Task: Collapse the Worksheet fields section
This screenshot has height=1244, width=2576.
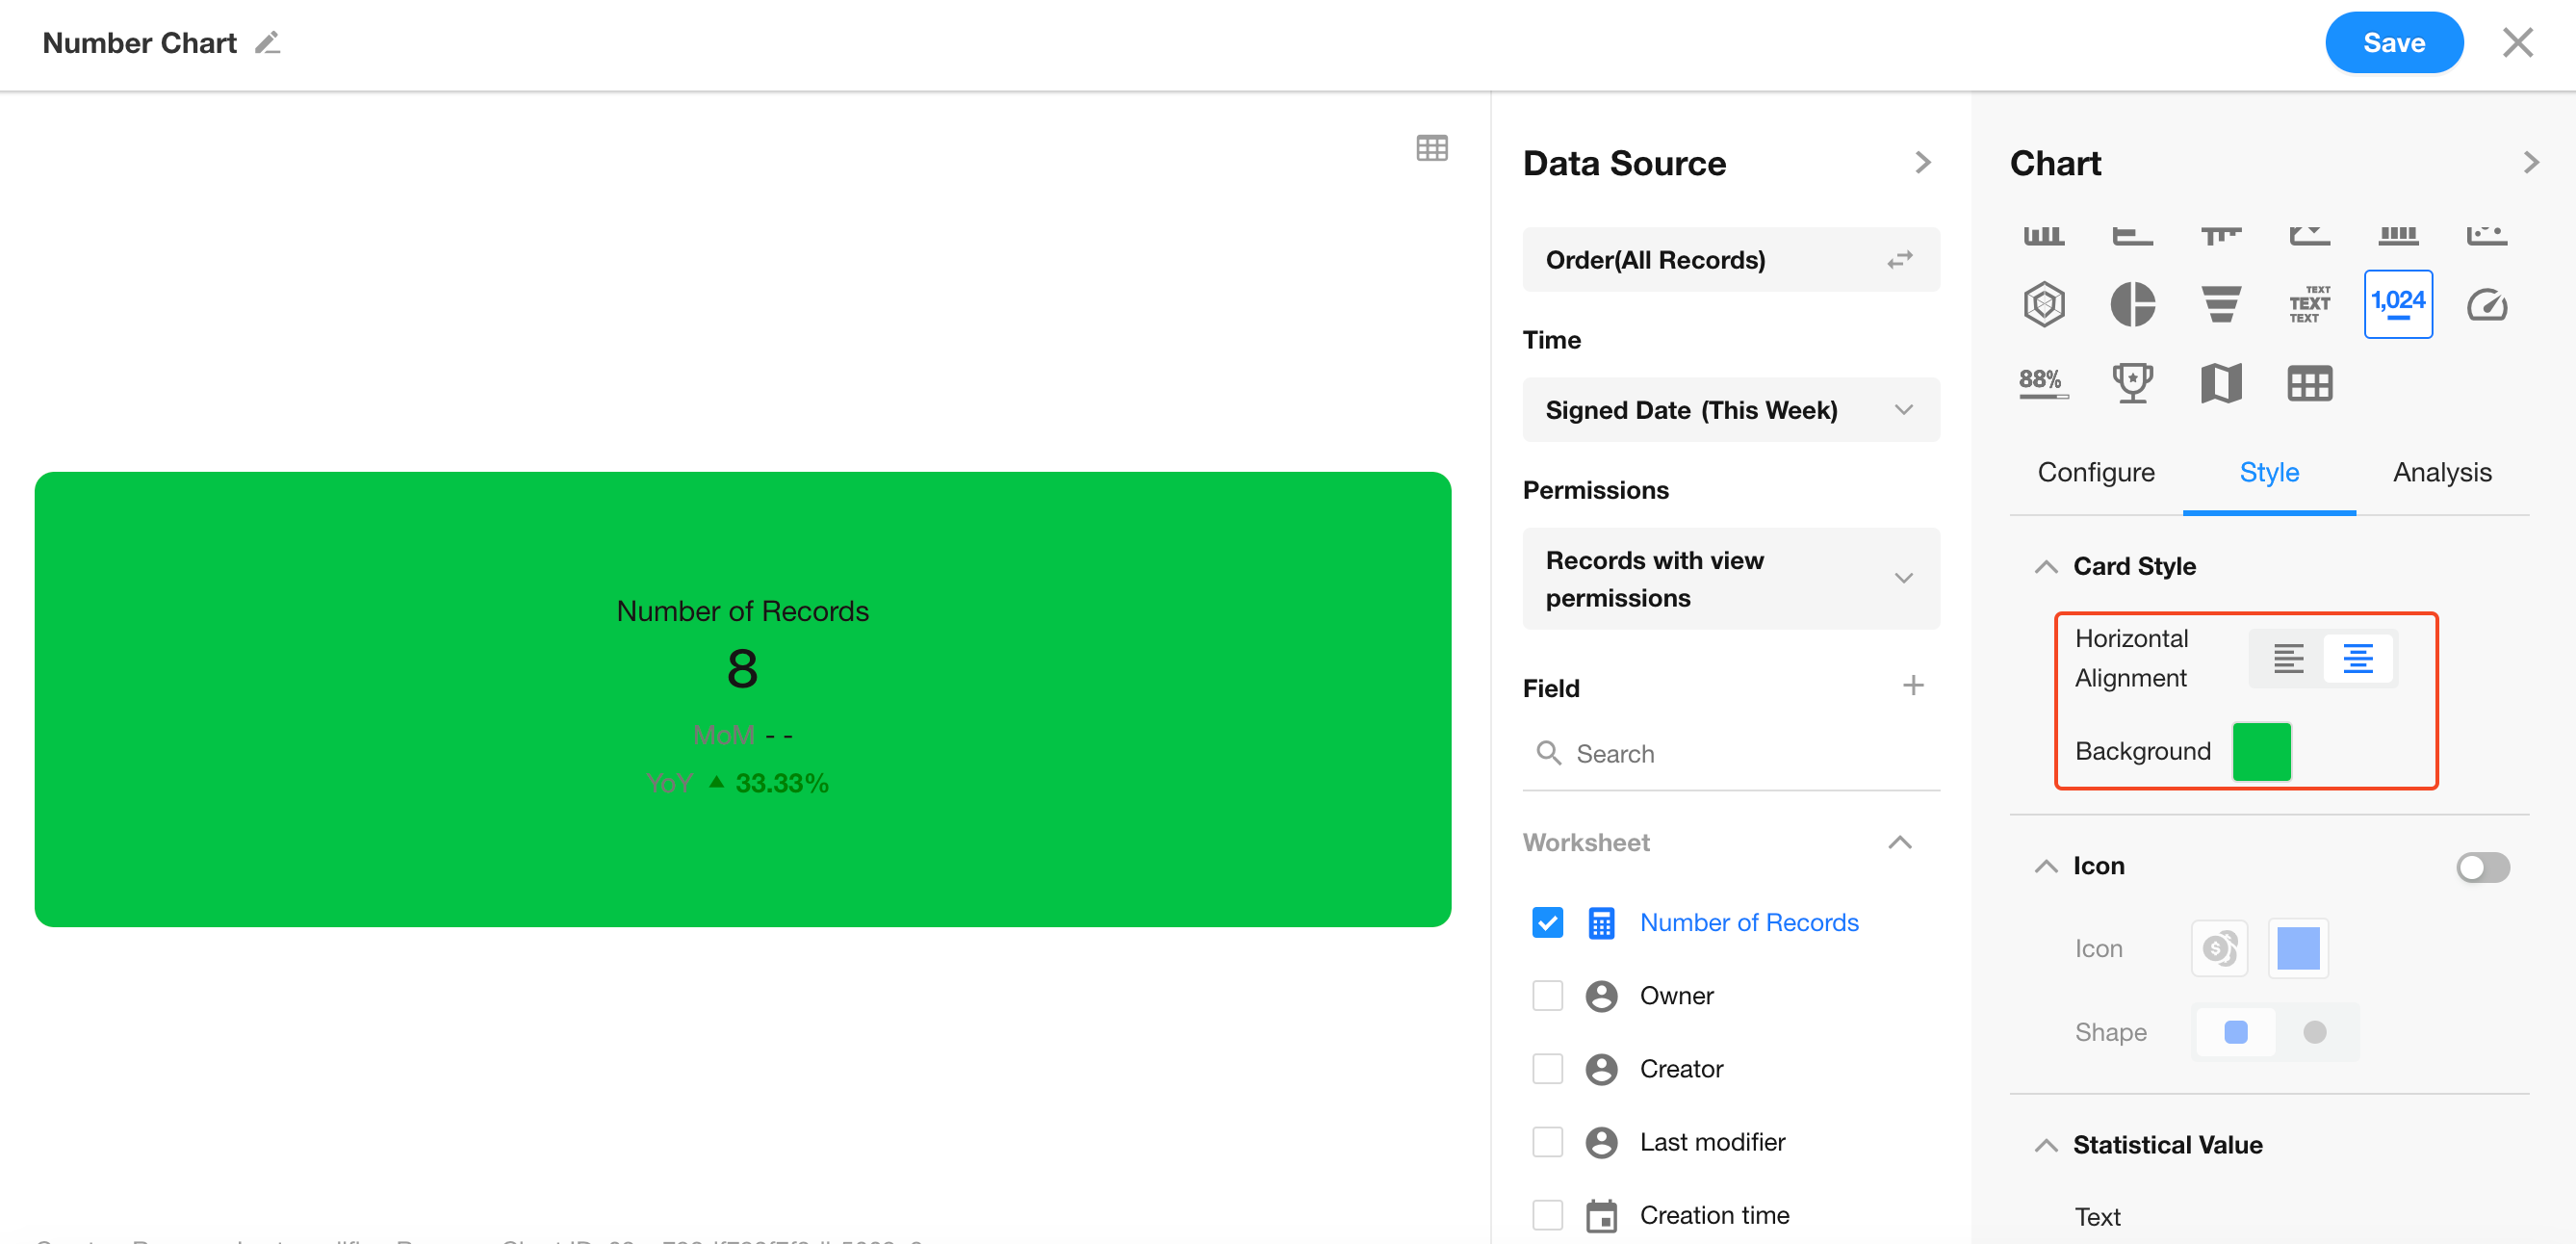Action: tap(1899, 843)
